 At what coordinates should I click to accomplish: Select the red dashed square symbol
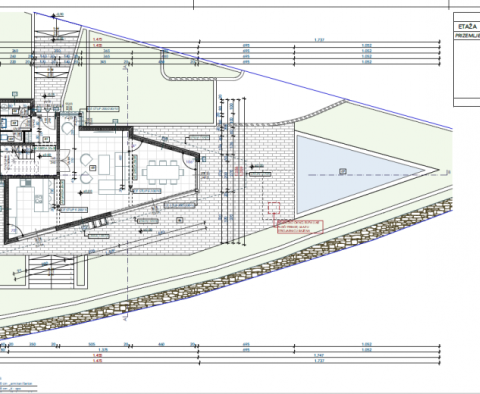pyautogui.click(x=274, y=208)
